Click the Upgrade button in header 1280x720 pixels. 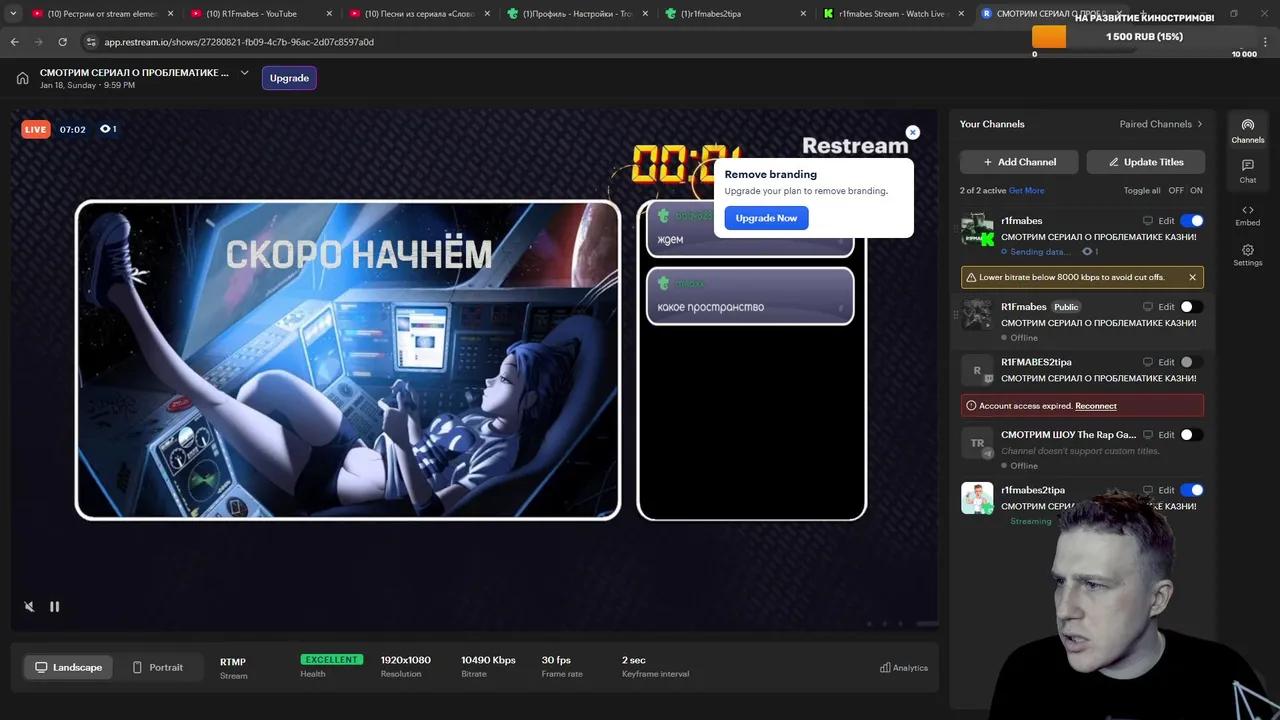(289, 78)
